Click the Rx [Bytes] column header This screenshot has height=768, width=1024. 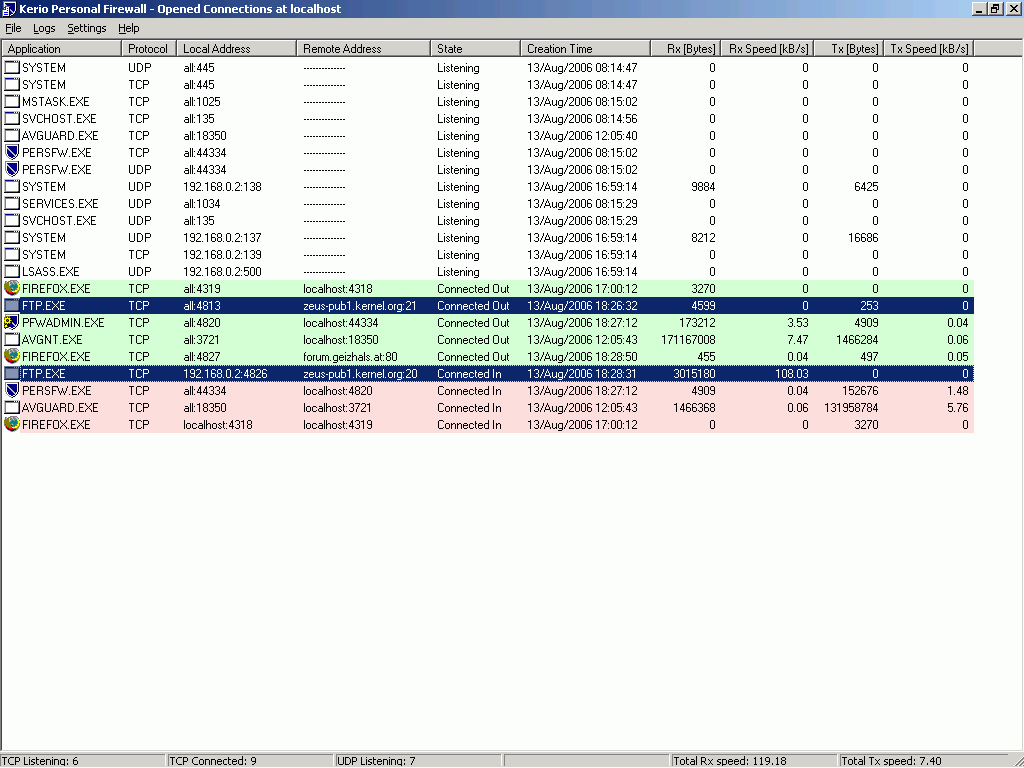(686, 48)
